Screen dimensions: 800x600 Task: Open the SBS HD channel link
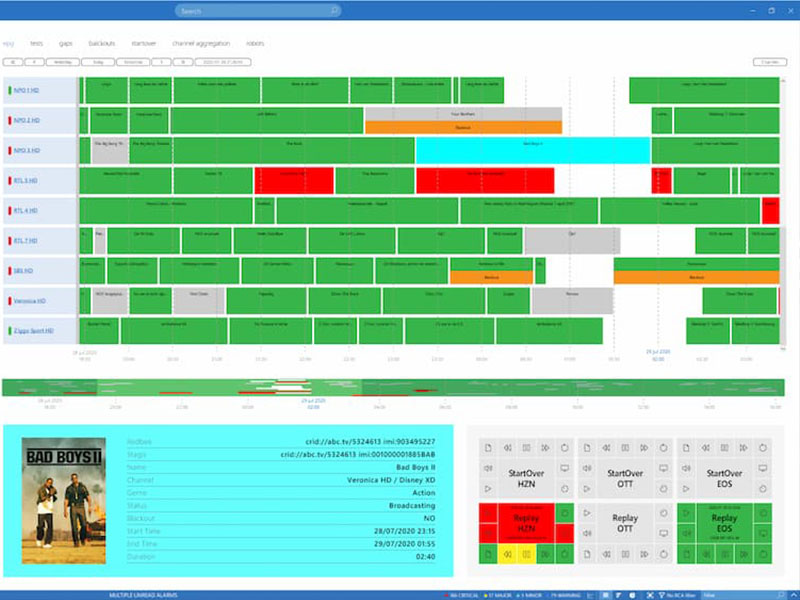click(23, 271)
